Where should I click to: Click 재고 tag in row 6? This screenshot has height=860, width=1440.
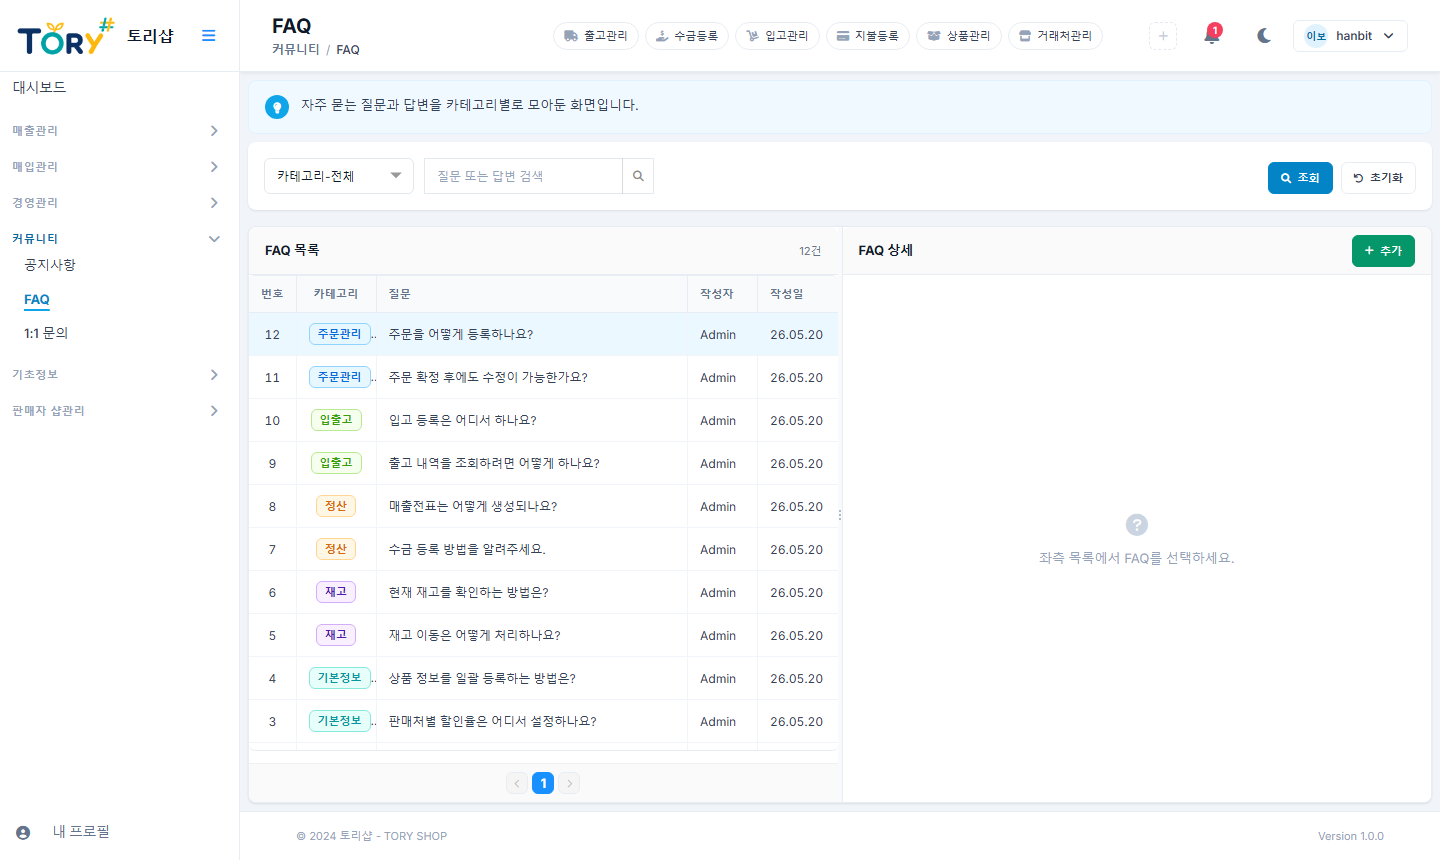336,592
